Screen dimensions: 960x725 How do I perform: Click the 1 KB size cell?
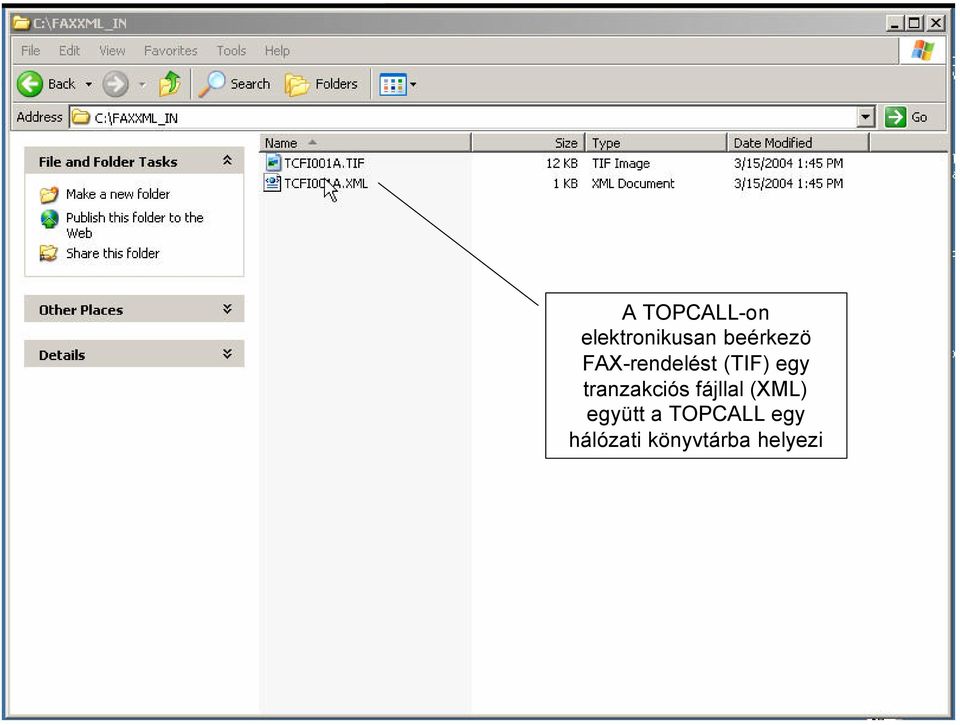click(565, 184)
